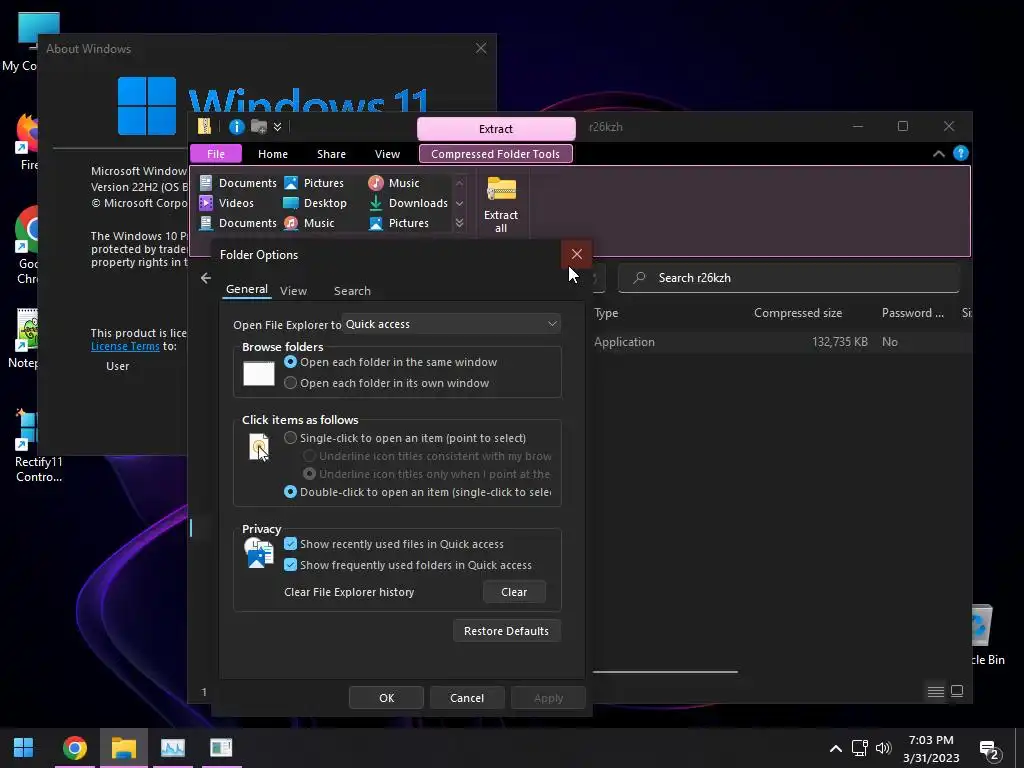The height and width of the screenshot is (768, 1024).
Task: Select Open each folder in the same window
Action: 391,362
